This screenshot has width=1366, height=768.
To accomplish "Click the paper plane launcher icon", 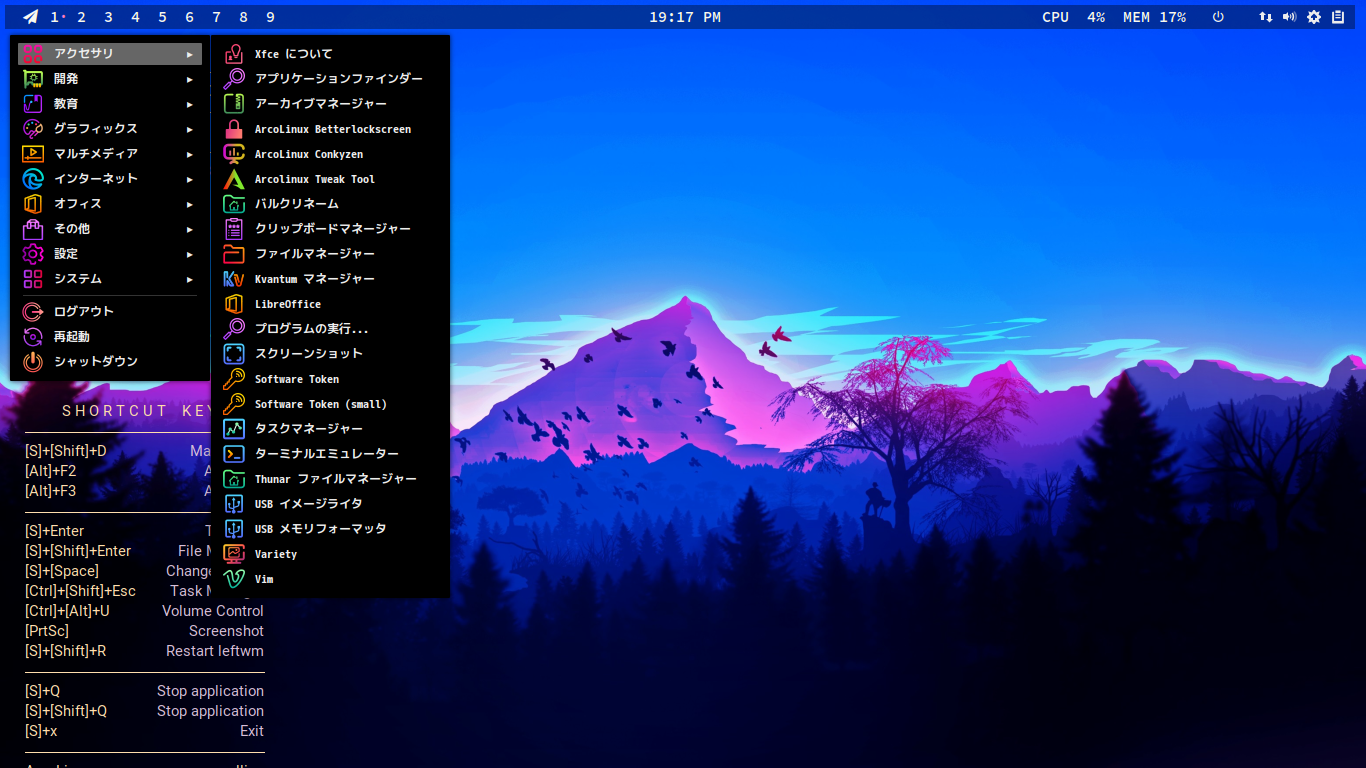I will pos(31,17).
